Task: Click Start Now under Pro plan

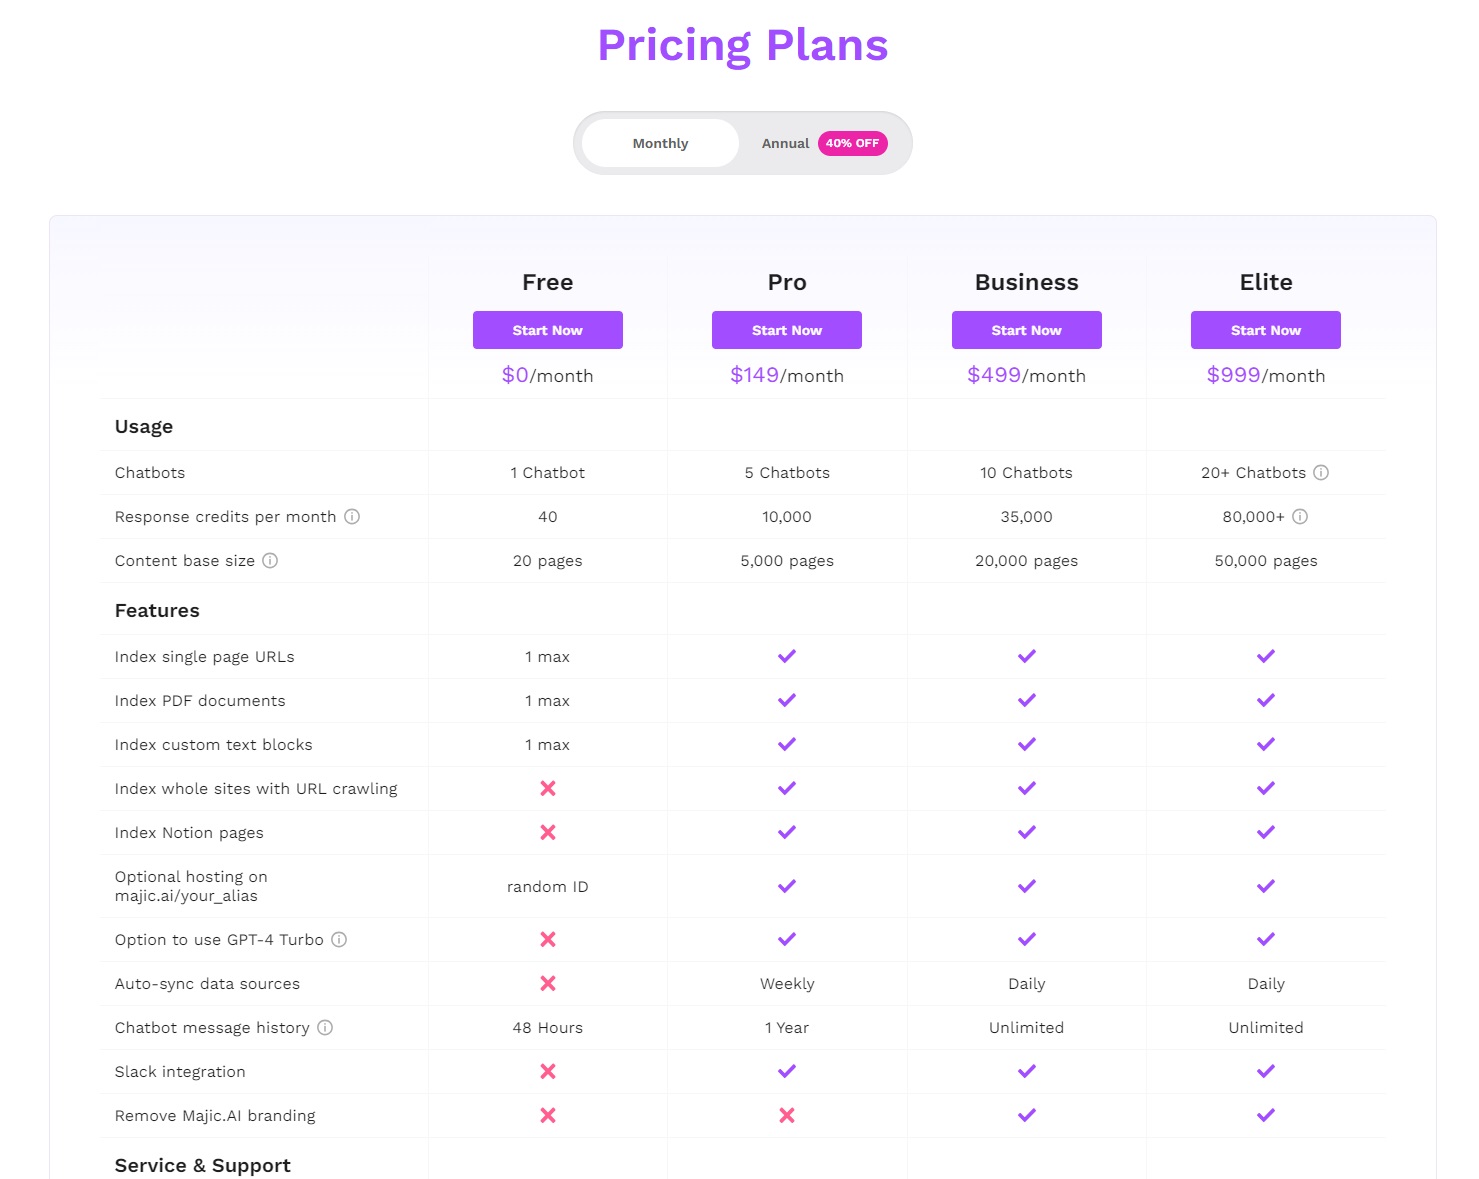Action: point(787,331)
